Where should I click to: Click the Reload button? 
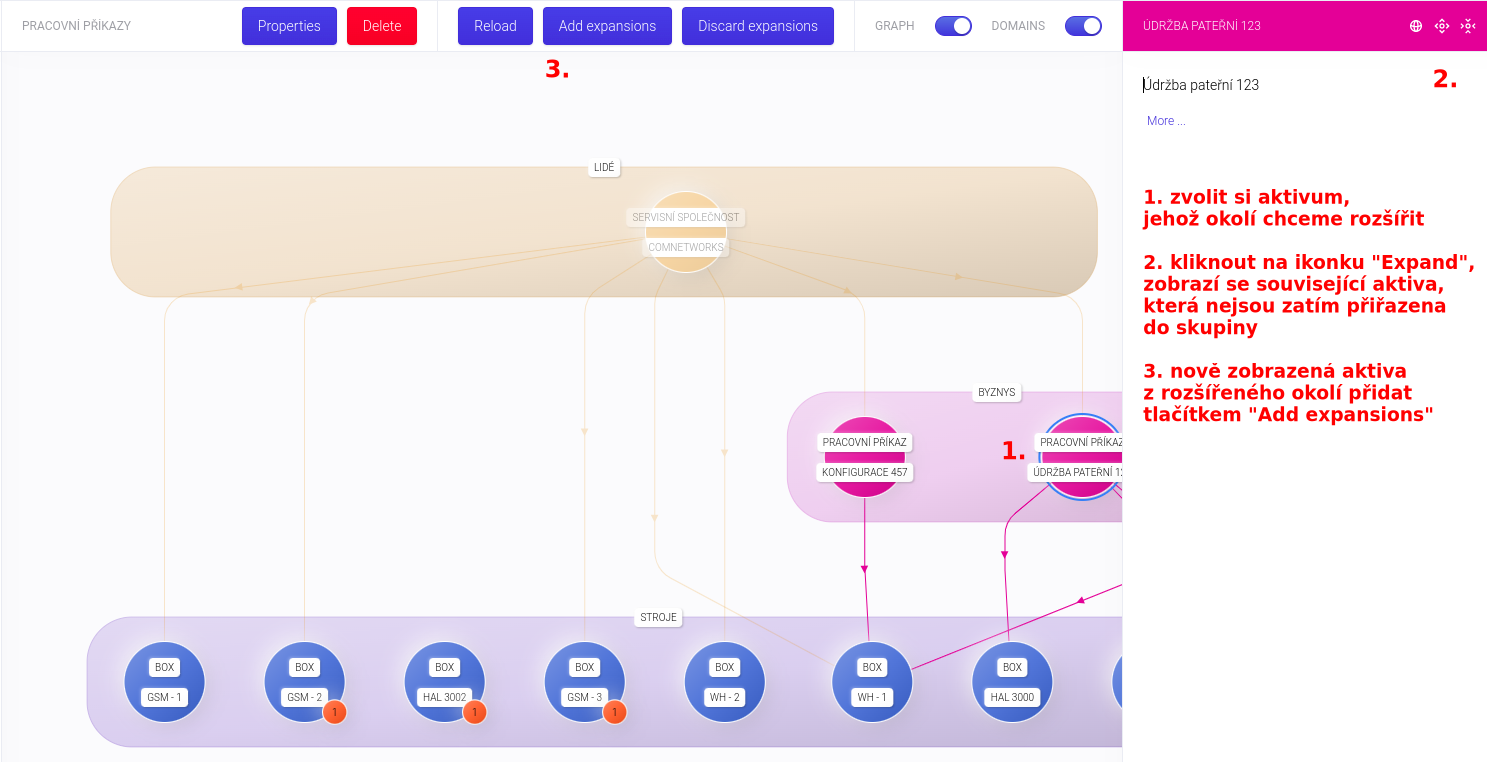[495, 26]
